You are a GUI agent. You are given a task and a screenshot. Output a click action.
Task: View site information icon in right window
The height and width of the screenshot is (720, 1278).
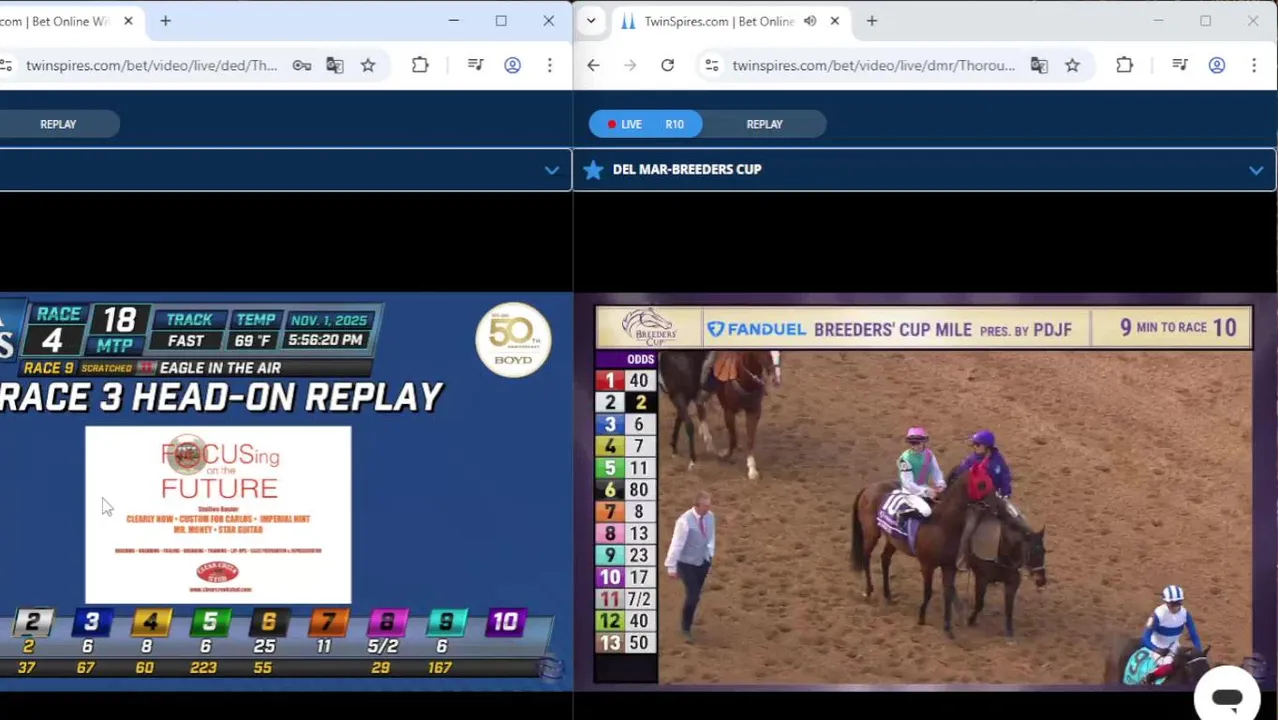pos(711,65)
